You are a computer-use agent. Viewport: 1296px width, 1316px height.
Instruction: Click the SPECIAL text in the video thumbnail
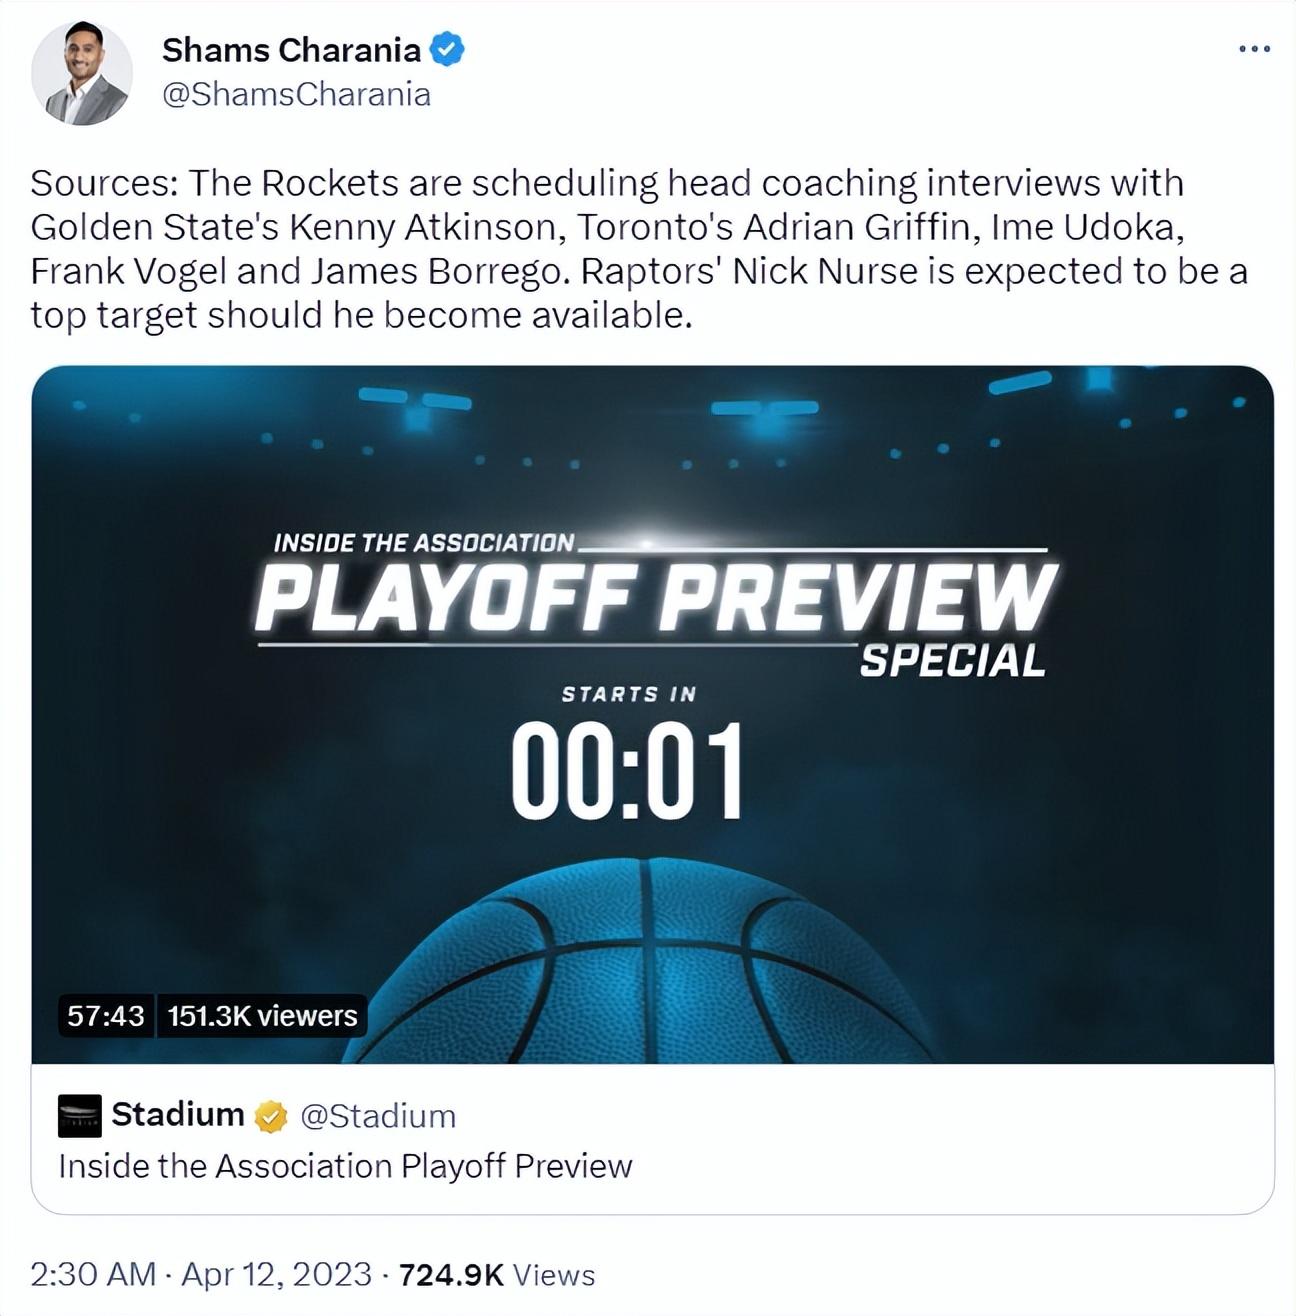[x=952, y=661]
